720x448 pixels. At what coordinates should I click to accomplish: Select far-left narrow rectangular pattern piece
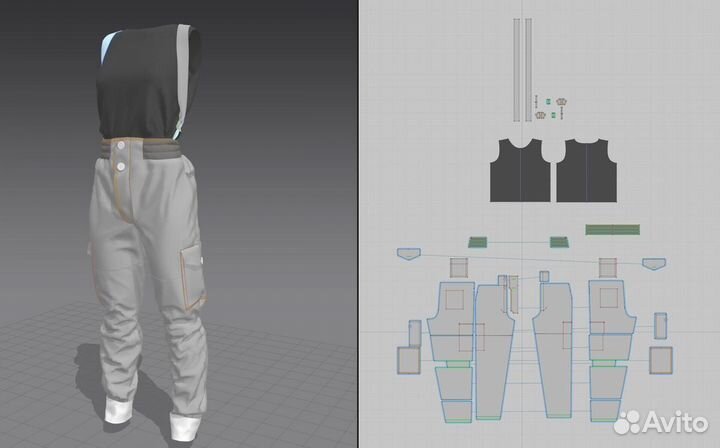[x=415, y=333]
